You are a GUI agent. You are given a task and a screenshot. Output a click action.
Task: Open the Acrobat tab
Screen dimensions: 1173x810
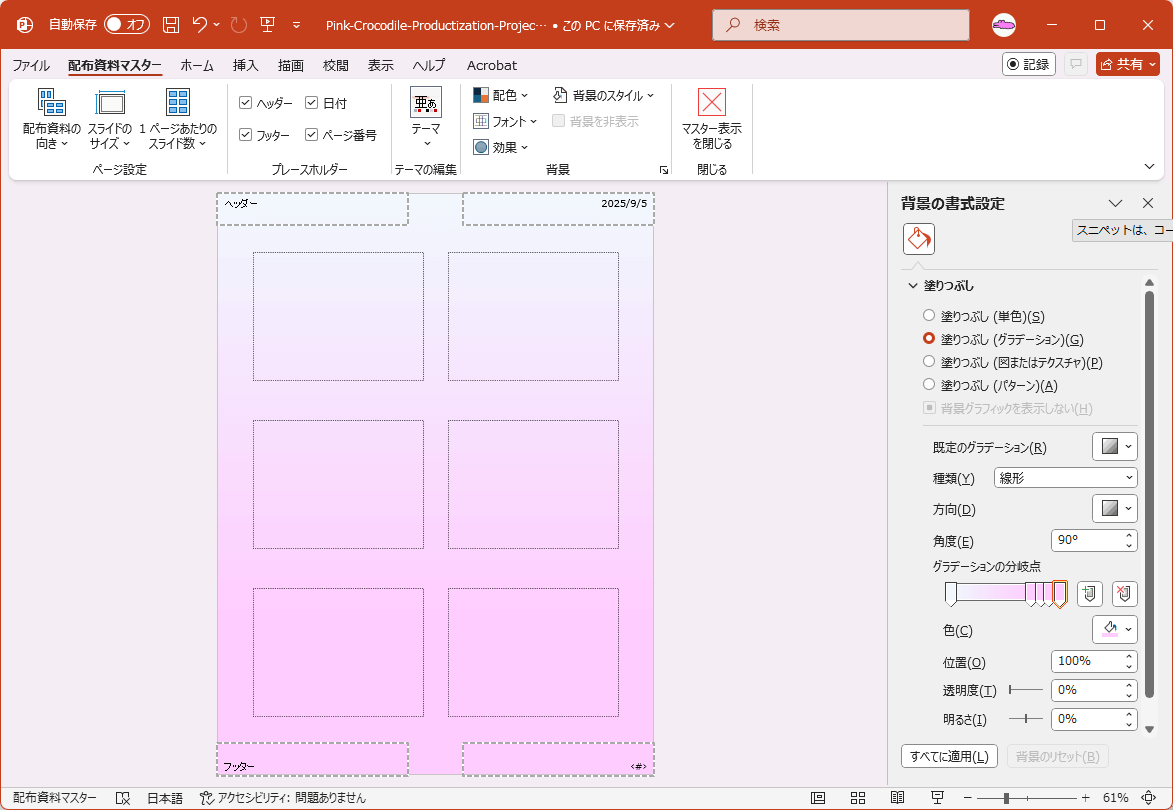click(491, 65)
